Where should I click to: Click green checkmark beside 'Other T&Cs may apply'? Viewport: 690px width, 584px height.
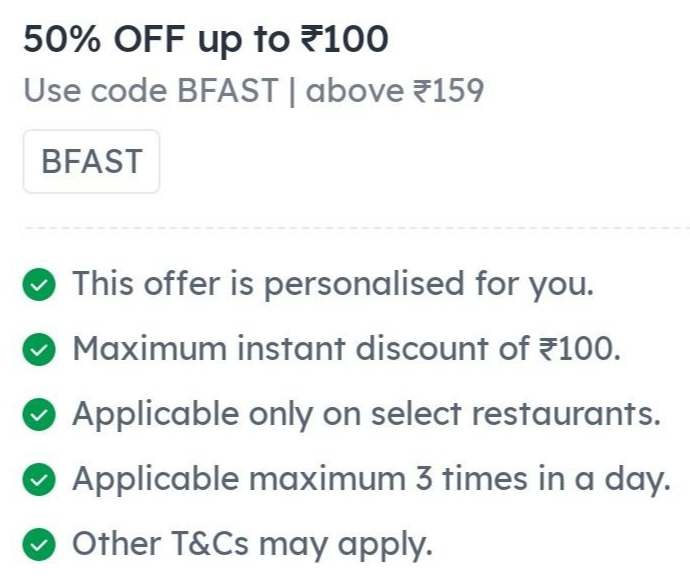[x=39, y=544]
